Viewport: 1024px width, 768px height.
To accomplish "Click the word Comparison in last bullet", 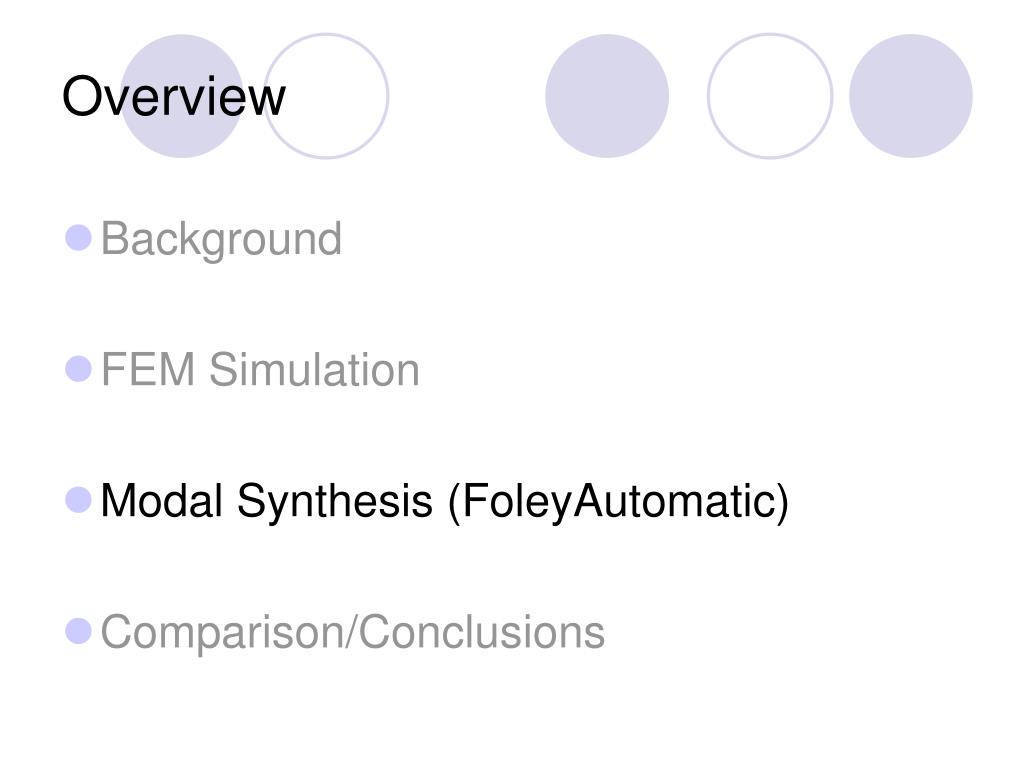I will pos(222,633).
